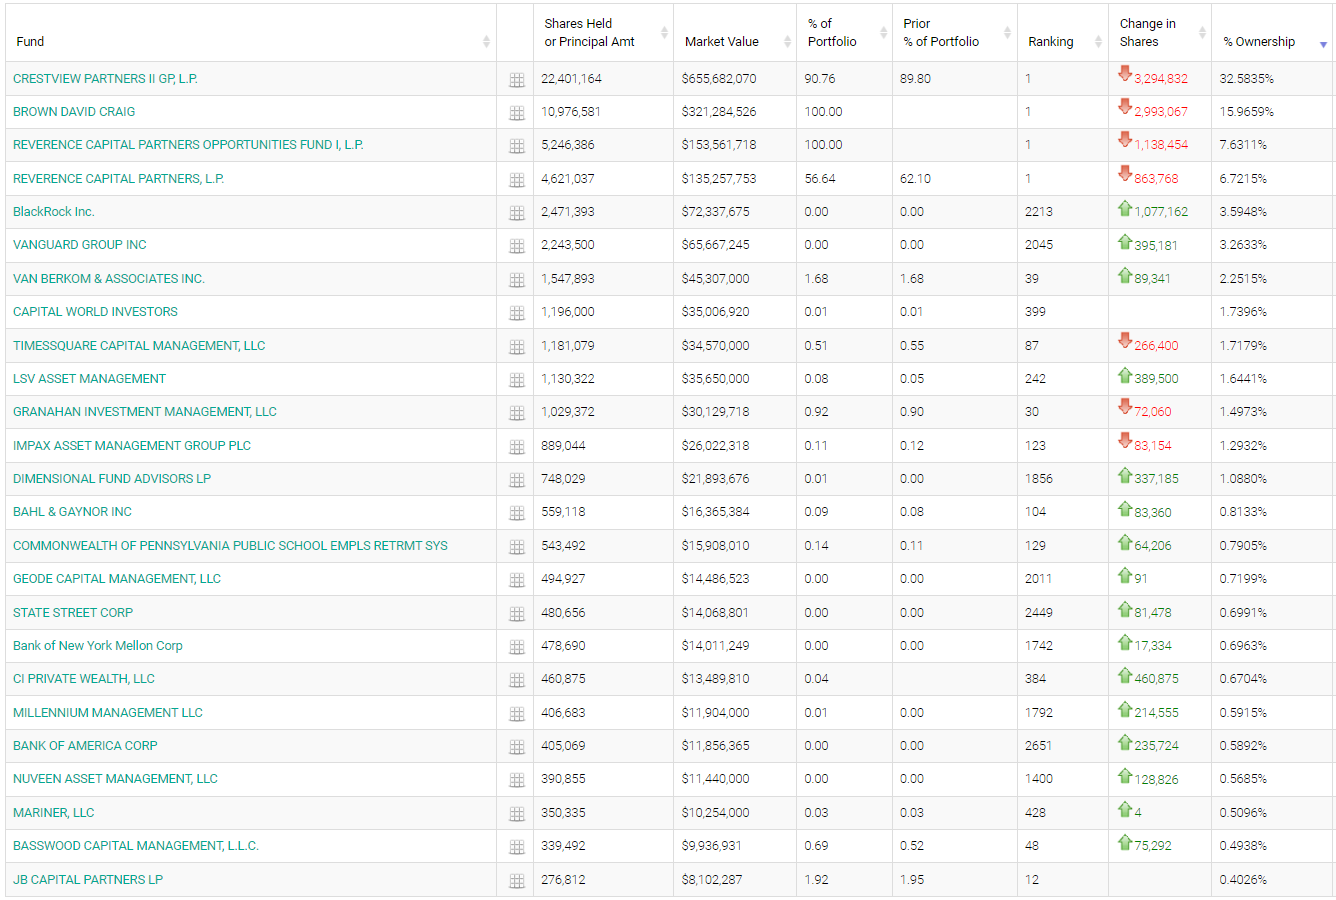This screenshot has height=900, width=1336.
Task: Sort by Prior % of Portfolio column
Action: tap(955, 33)
